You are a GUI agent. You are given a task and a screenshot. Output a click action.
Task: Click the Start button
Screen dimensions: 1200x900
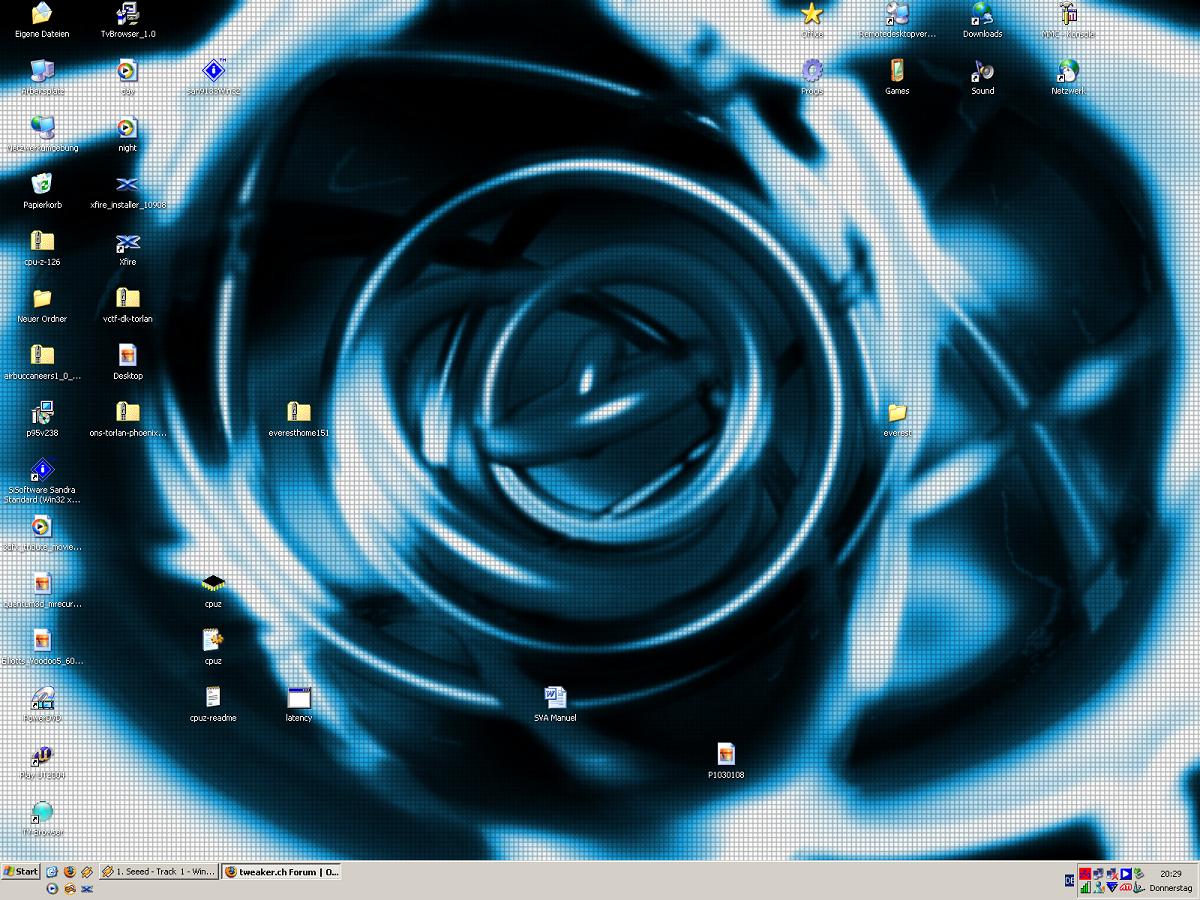click(21, 871)
